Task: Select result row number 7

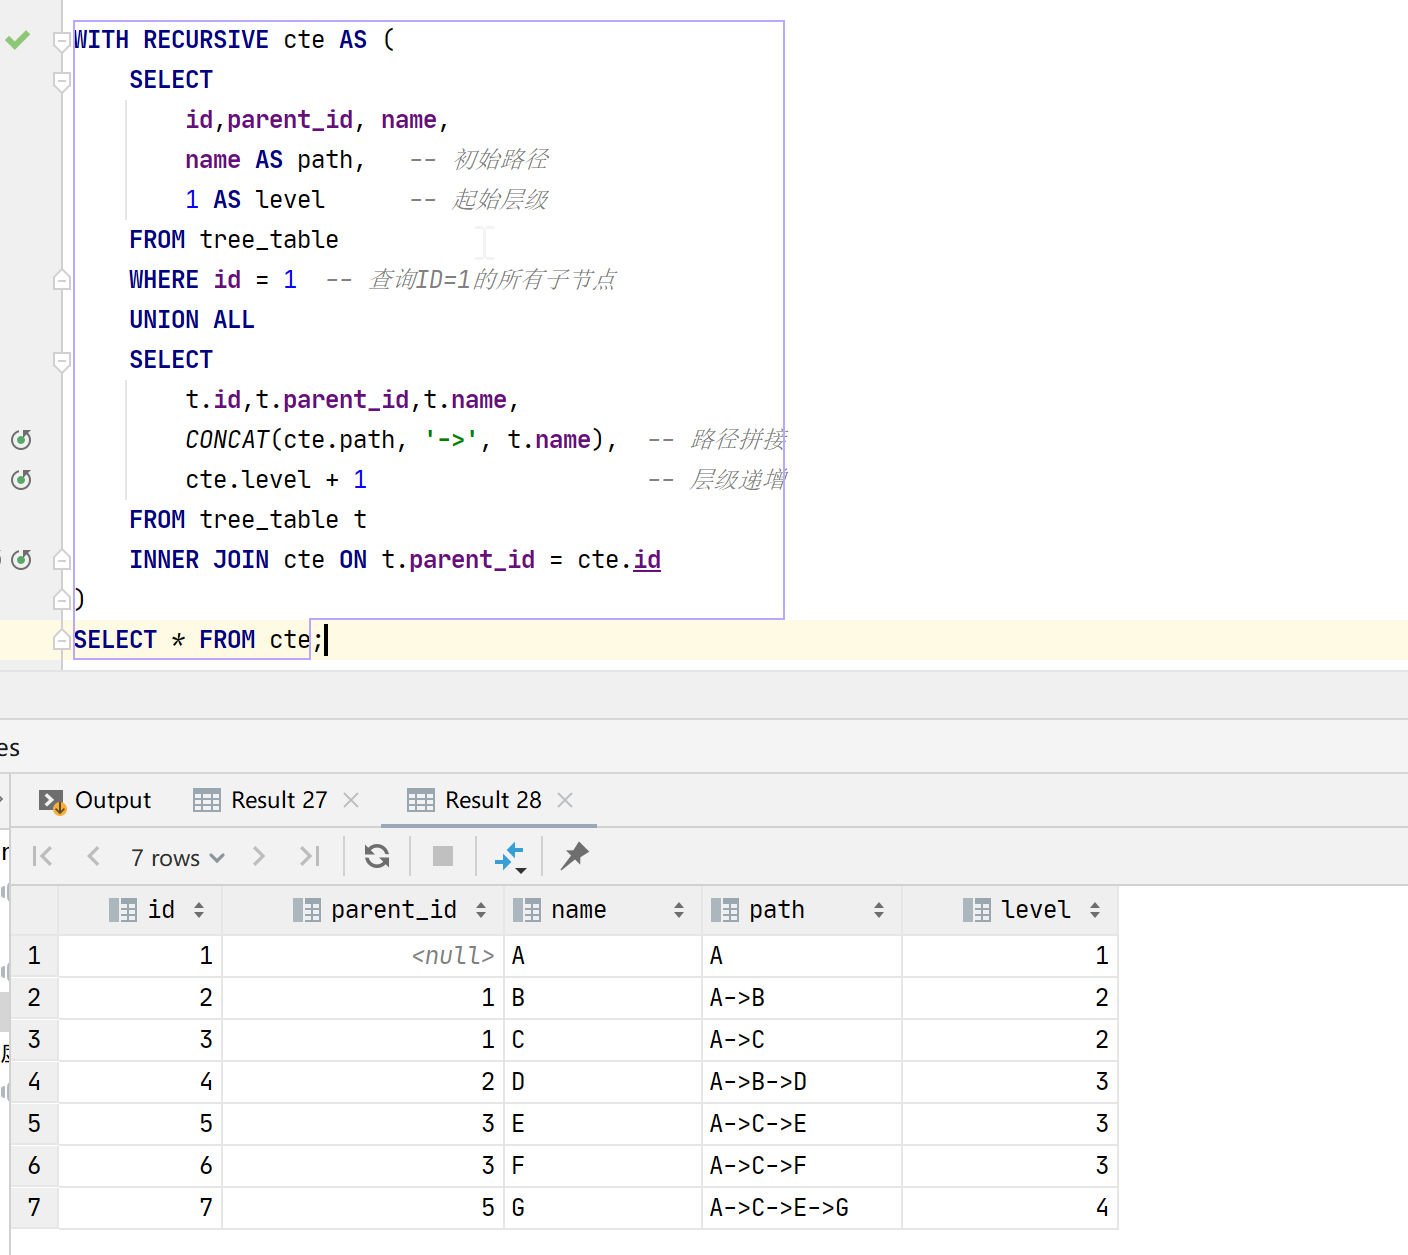Action: click(x=34, y=1208)
